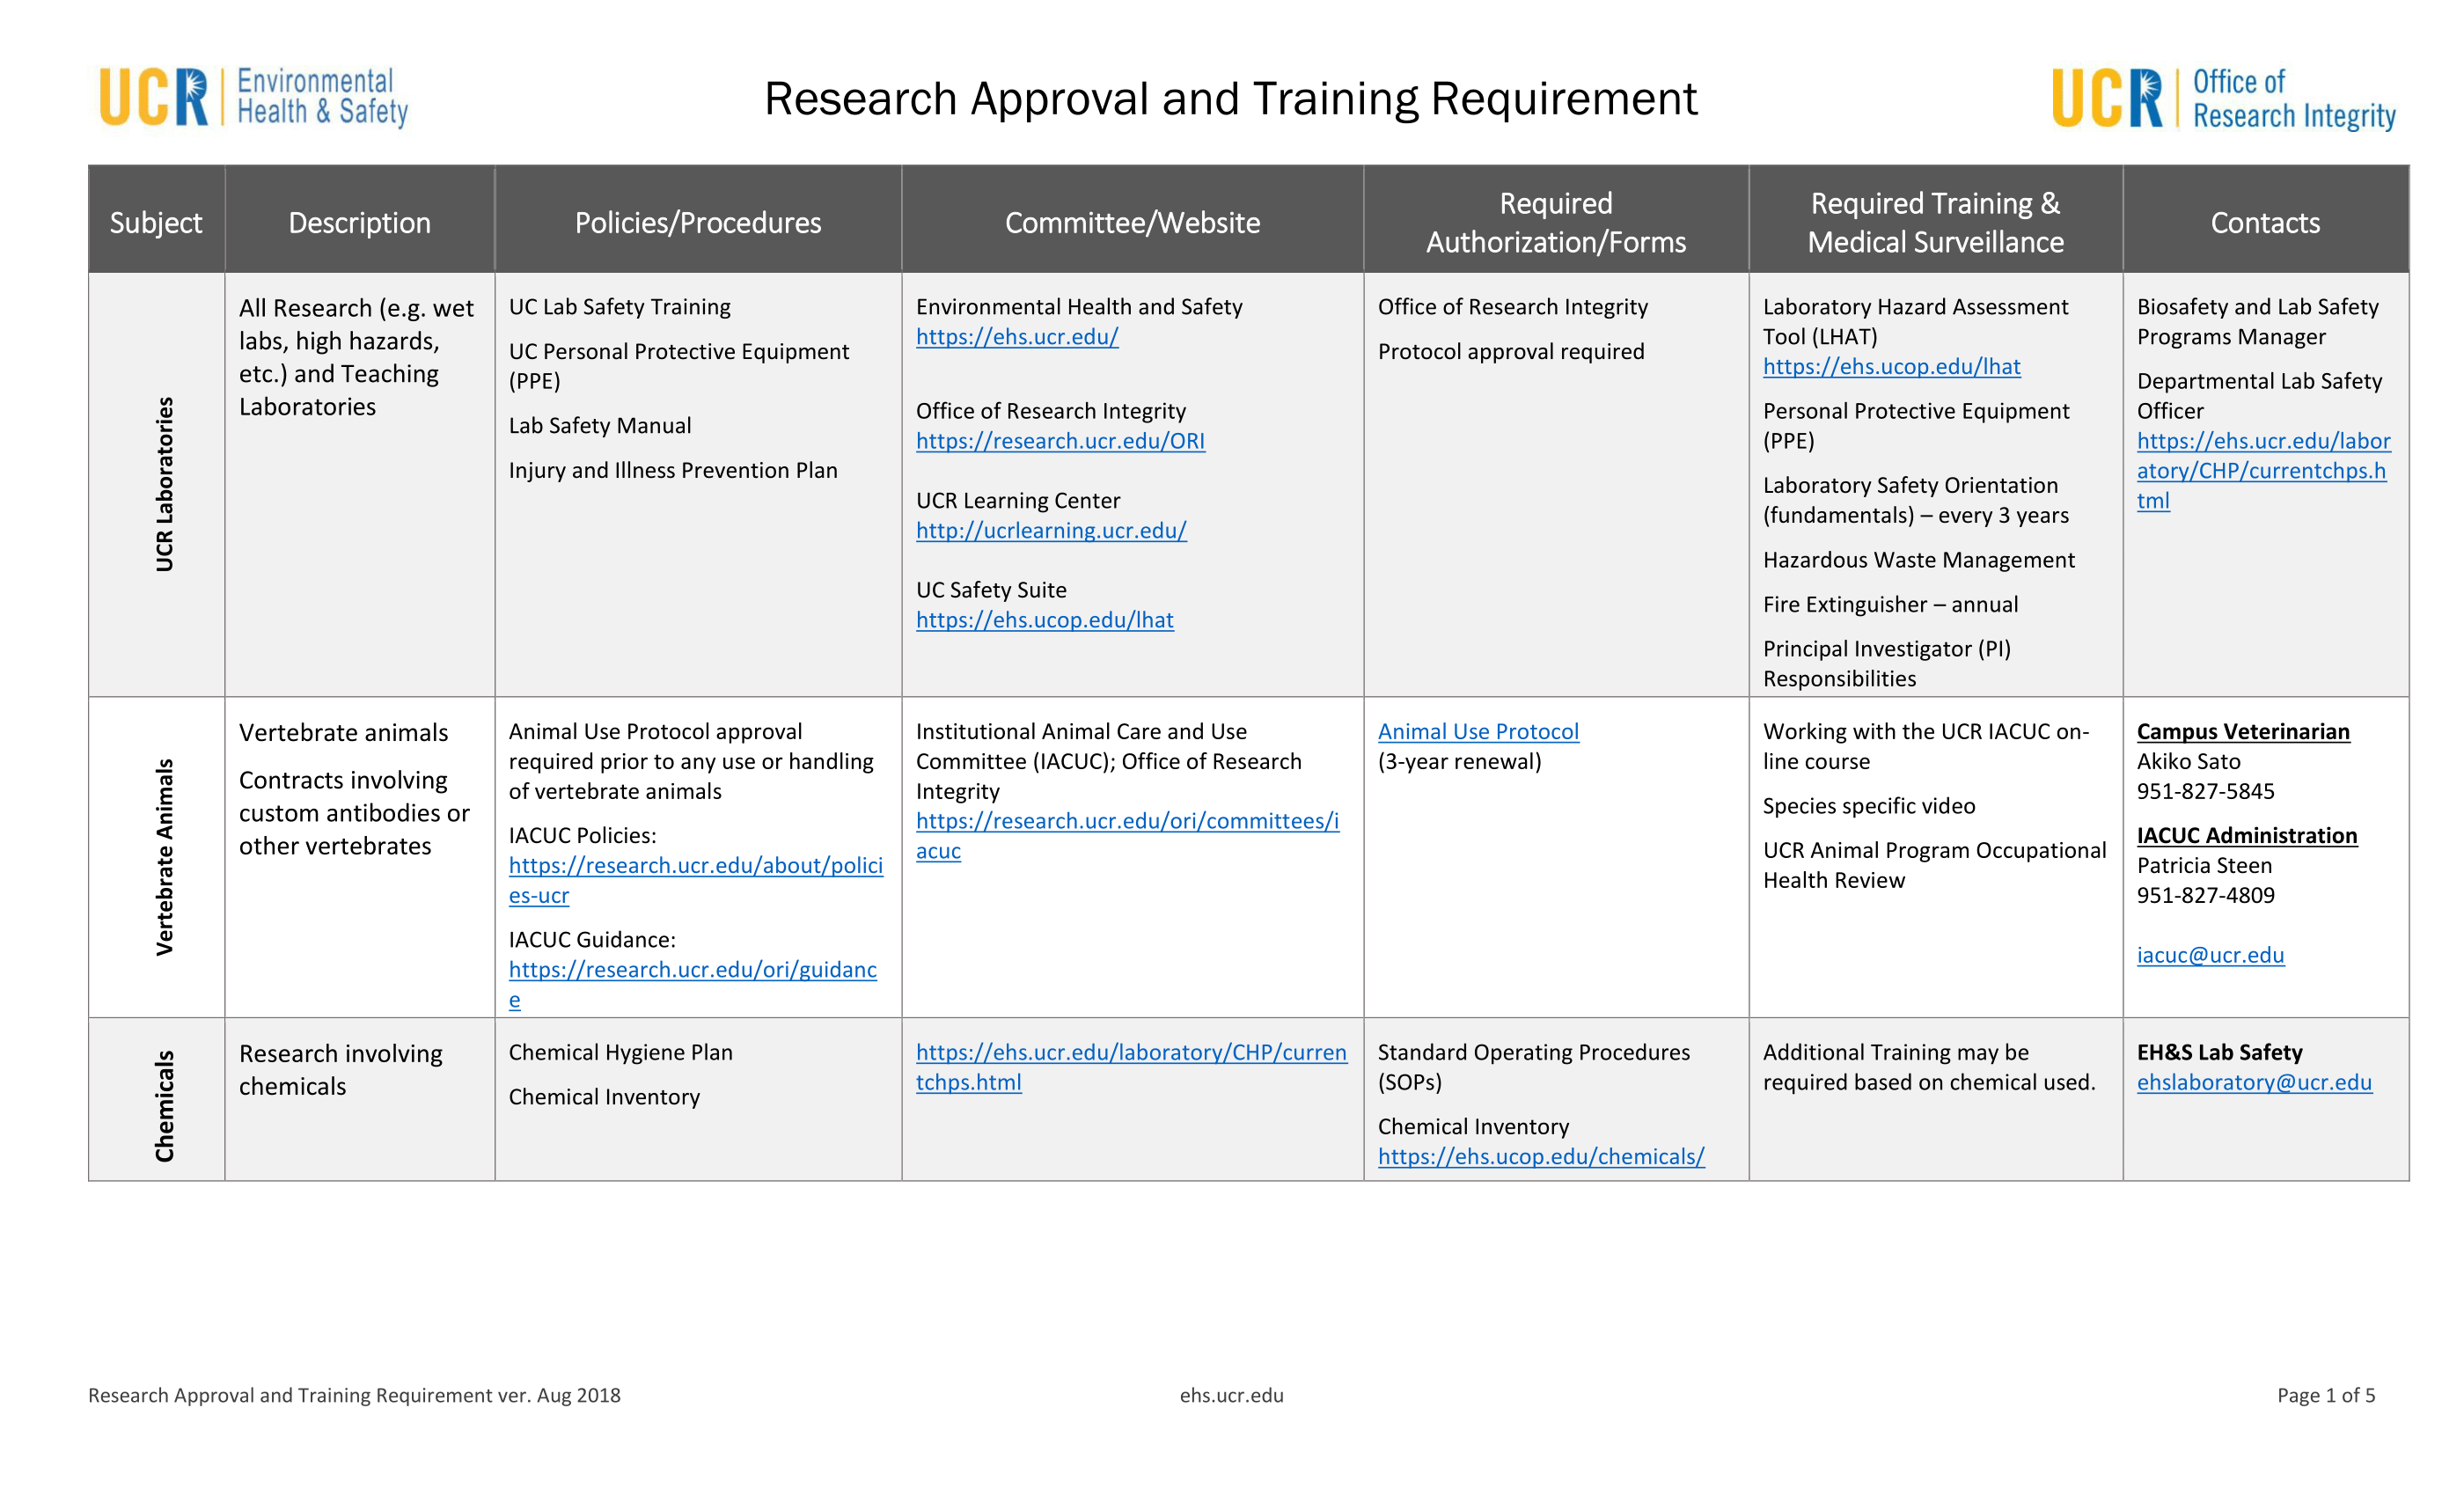2464x1496 pixels.
Task: Open the IACUC Policies link
Action: point(695,866)
